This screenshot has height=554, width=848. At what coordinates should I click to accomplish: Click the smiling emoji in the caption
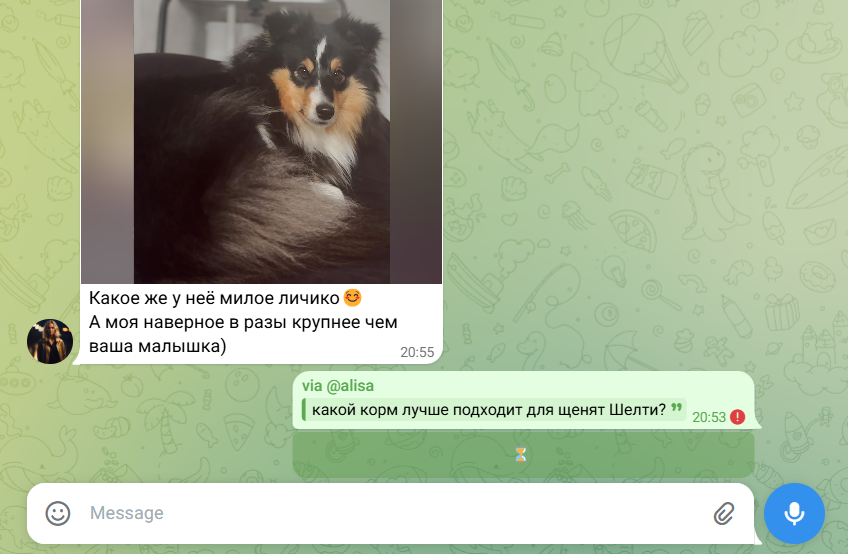click(x=353, y=297)
